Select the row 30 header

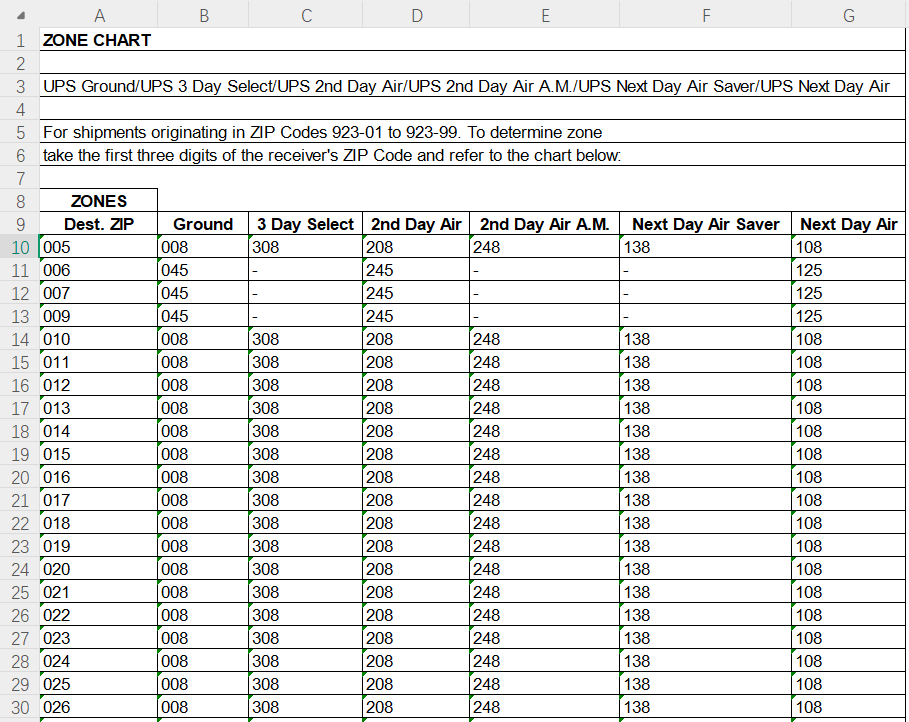click(20, 707)
